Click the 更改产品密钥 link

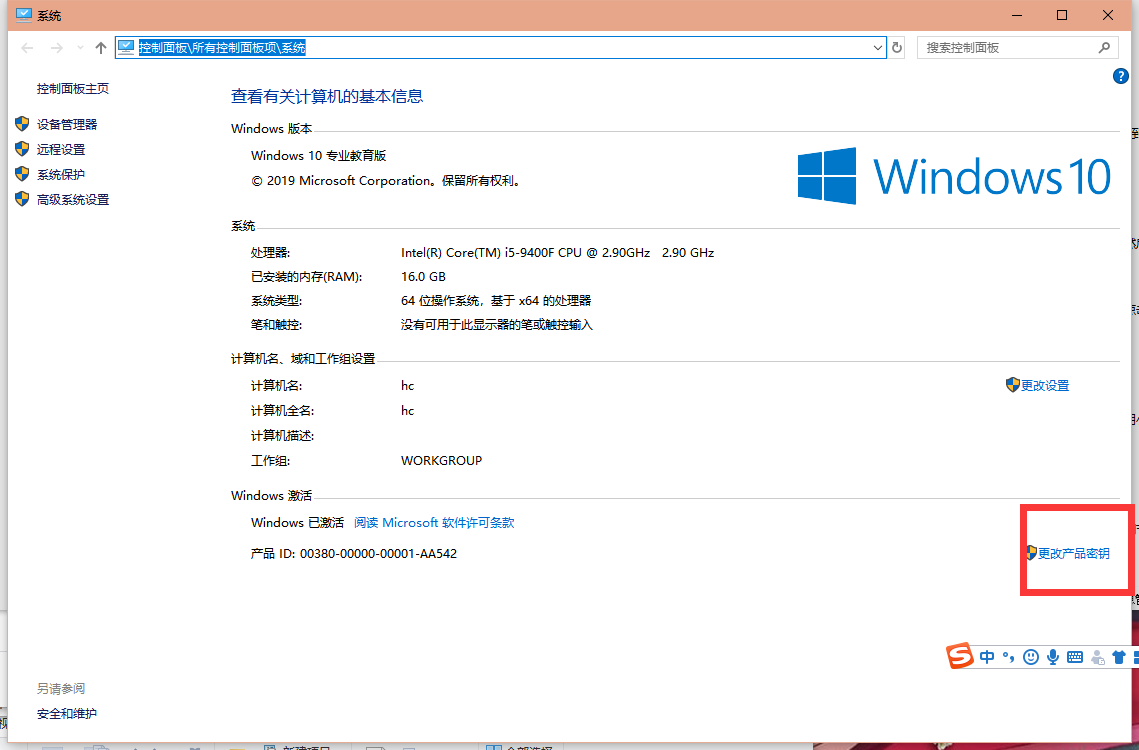click(1073, 553)
